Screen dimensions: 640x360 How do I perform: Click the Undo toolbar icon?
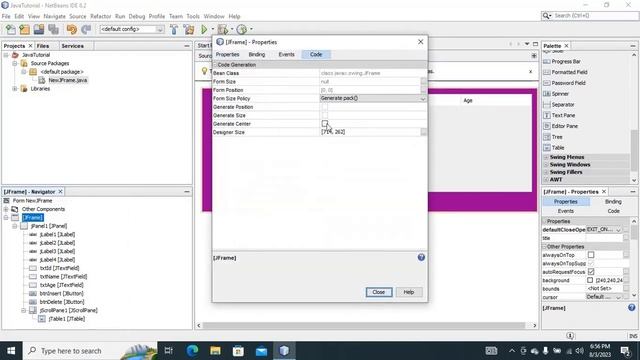72,29
